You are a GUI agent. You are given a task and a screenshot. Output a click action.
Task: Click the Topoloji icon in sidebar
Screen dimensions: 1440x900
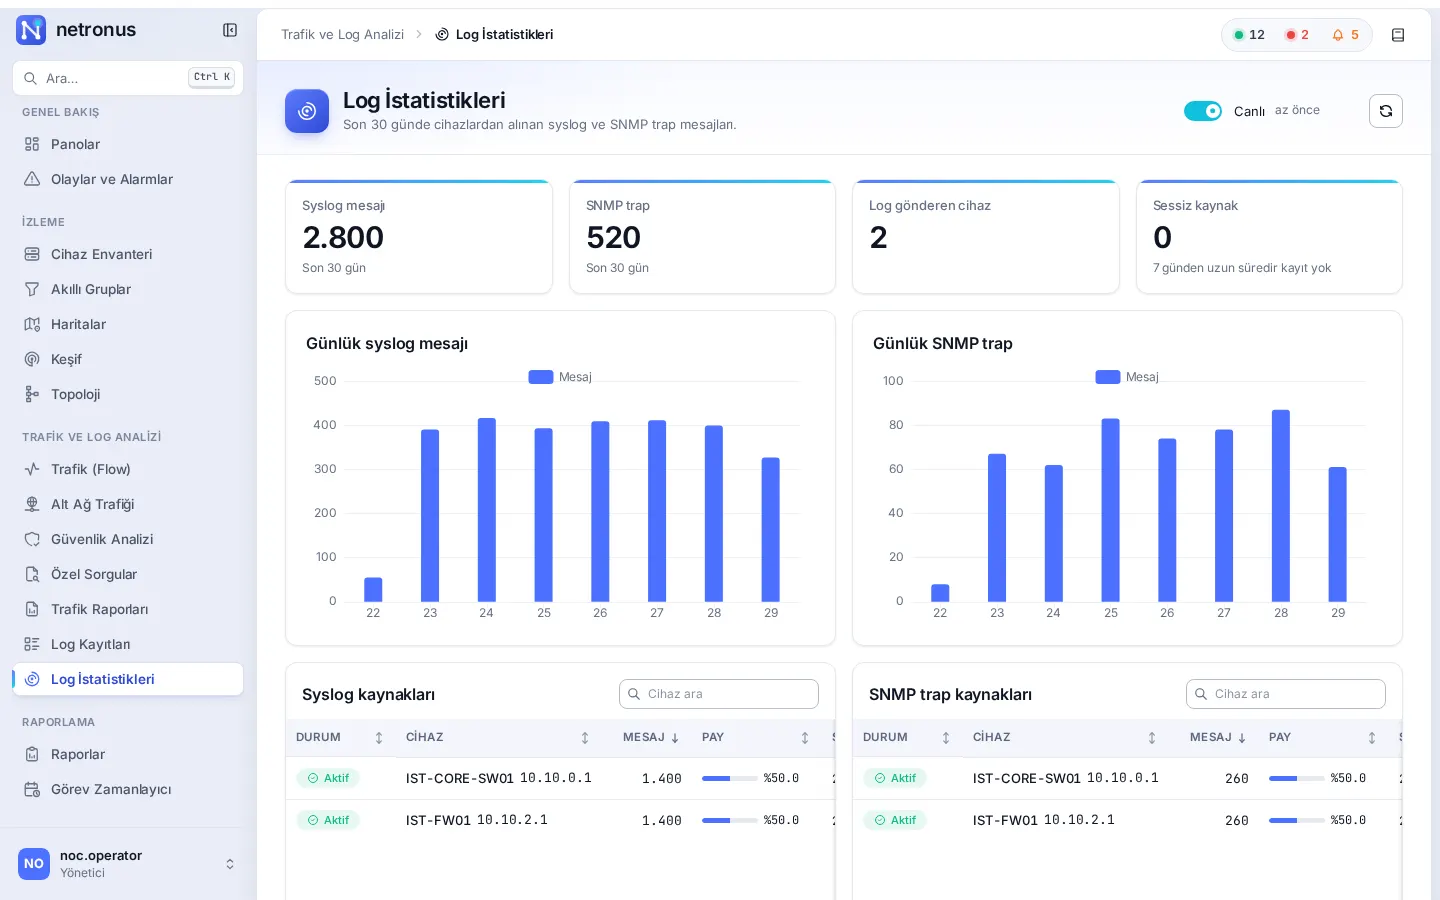coord(32,394)
